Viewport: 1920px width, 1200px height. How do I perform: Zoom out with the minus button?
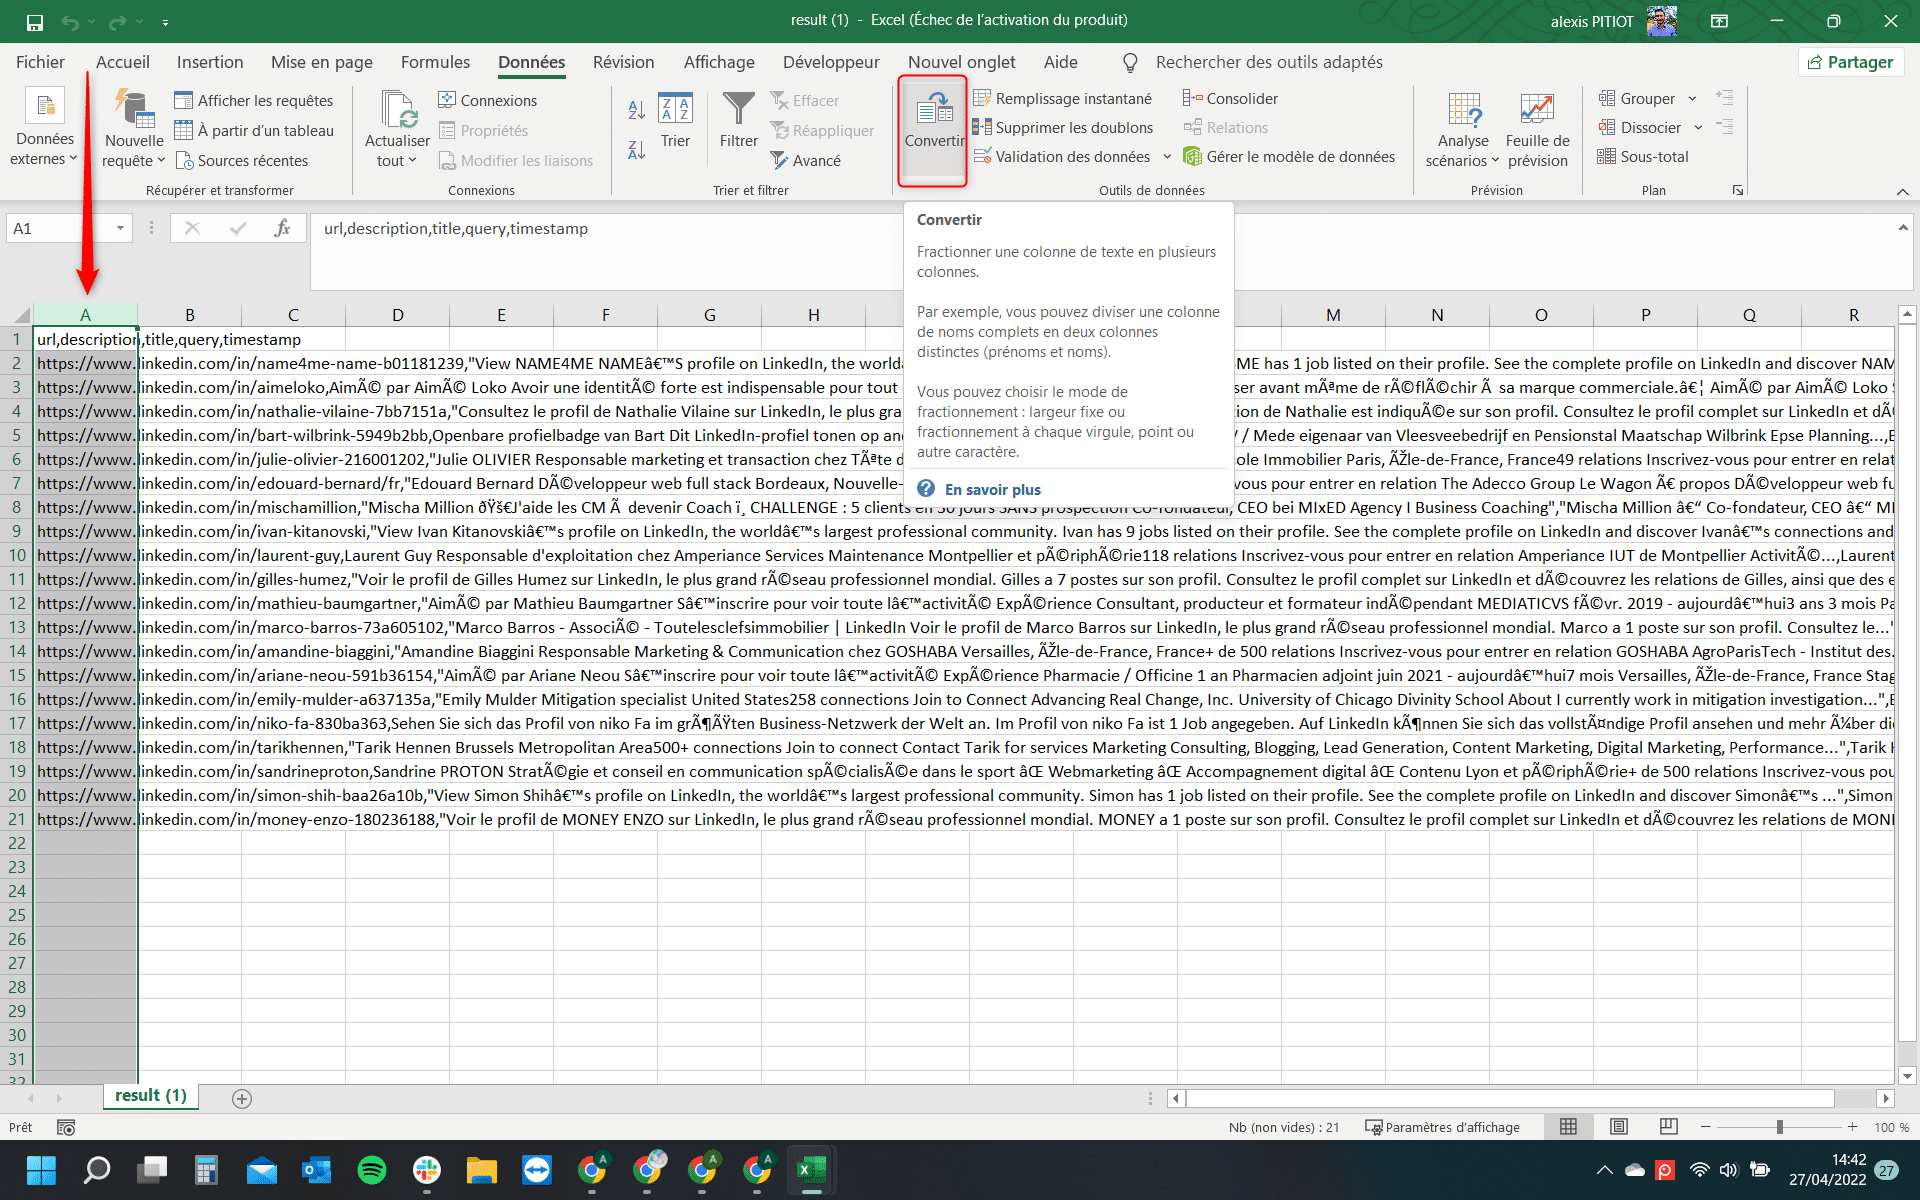click(x=1706, y=1127)
